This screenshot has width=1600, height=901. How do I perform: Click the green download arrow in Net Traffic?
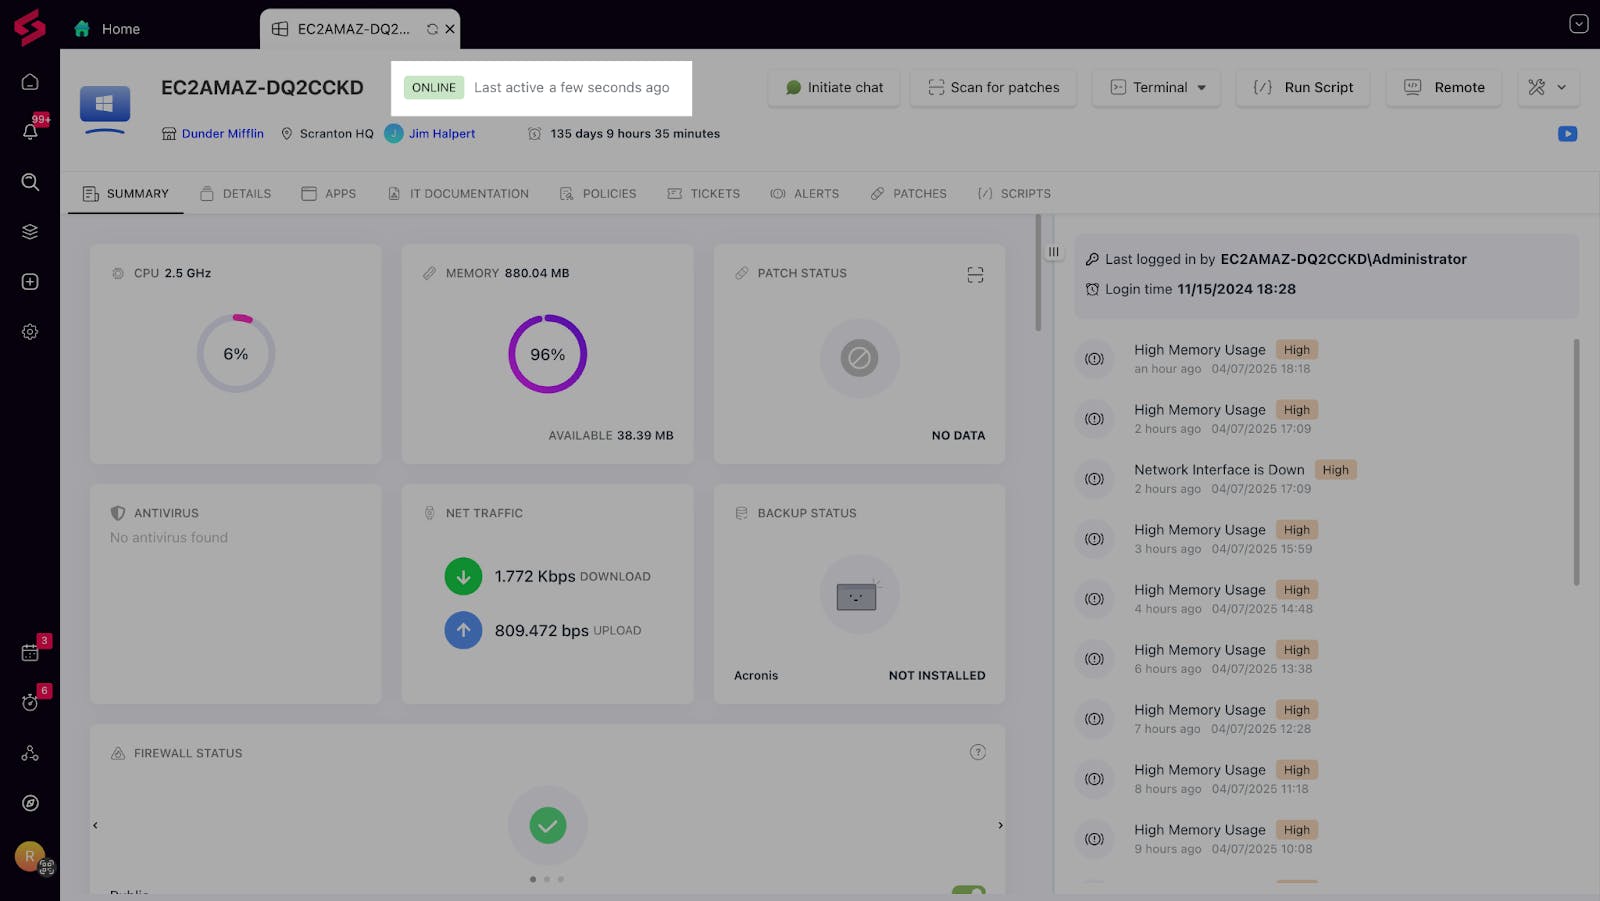pyautogui.click(x=463, y=576)
